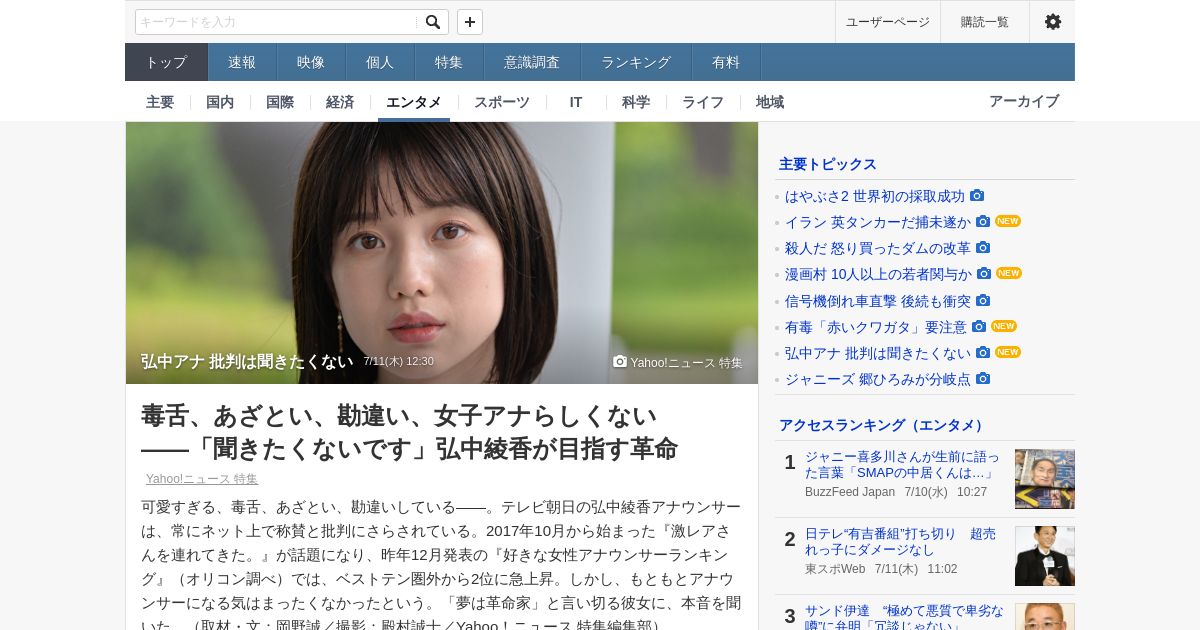The width and height of the screenshot is (1200, 630).
Task: Select the 国内 category
Action: tap(220, 102)
